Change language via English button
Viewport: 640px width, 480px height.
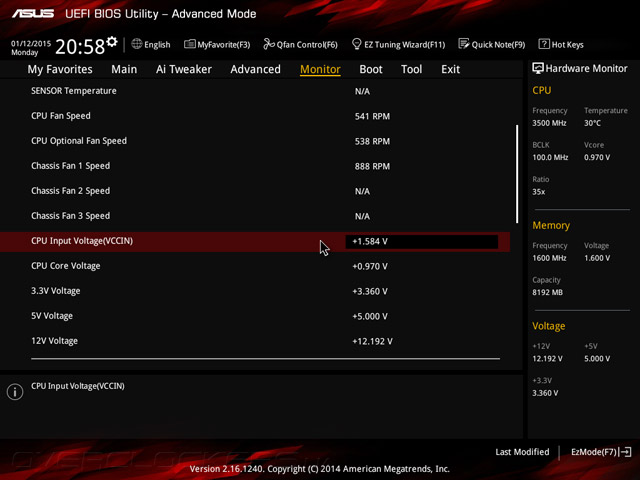pyautogui.click(x=151, y=44)
